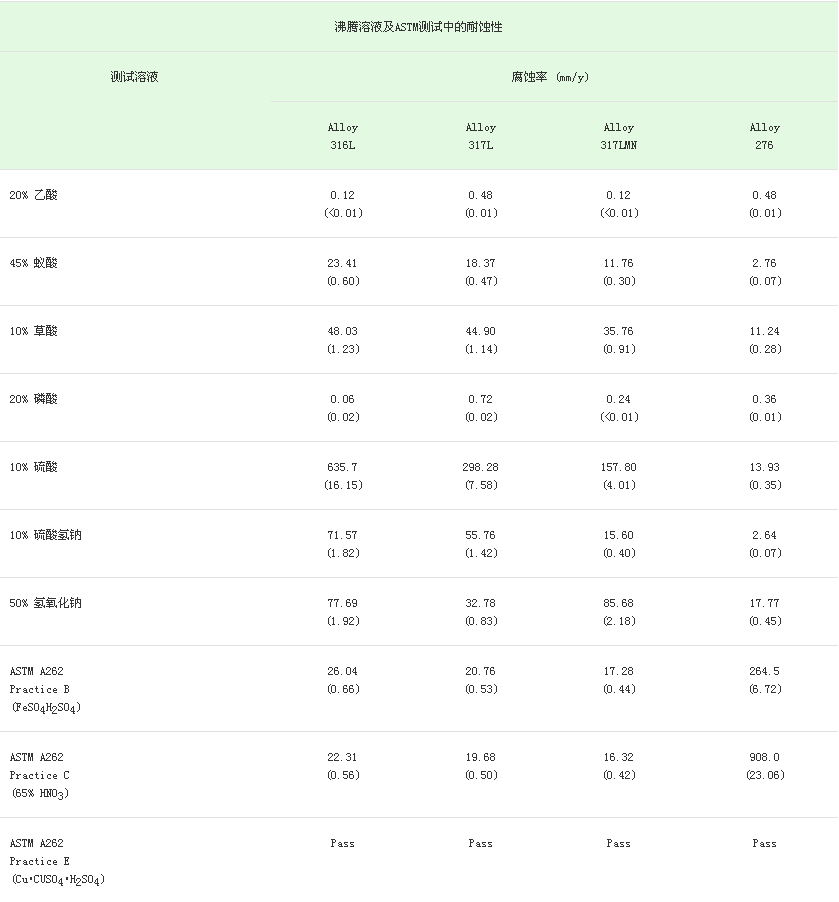This screenshot has width=839, height=902.
Task: Select the Alloy 317LMN column header
Action: 619,136
